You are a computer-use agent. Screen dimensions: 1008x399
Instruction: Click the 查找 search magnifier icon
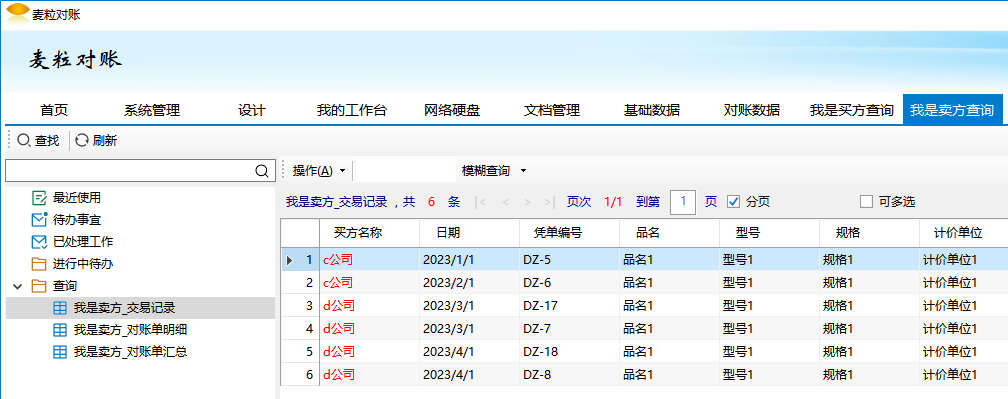pos(24,140)
